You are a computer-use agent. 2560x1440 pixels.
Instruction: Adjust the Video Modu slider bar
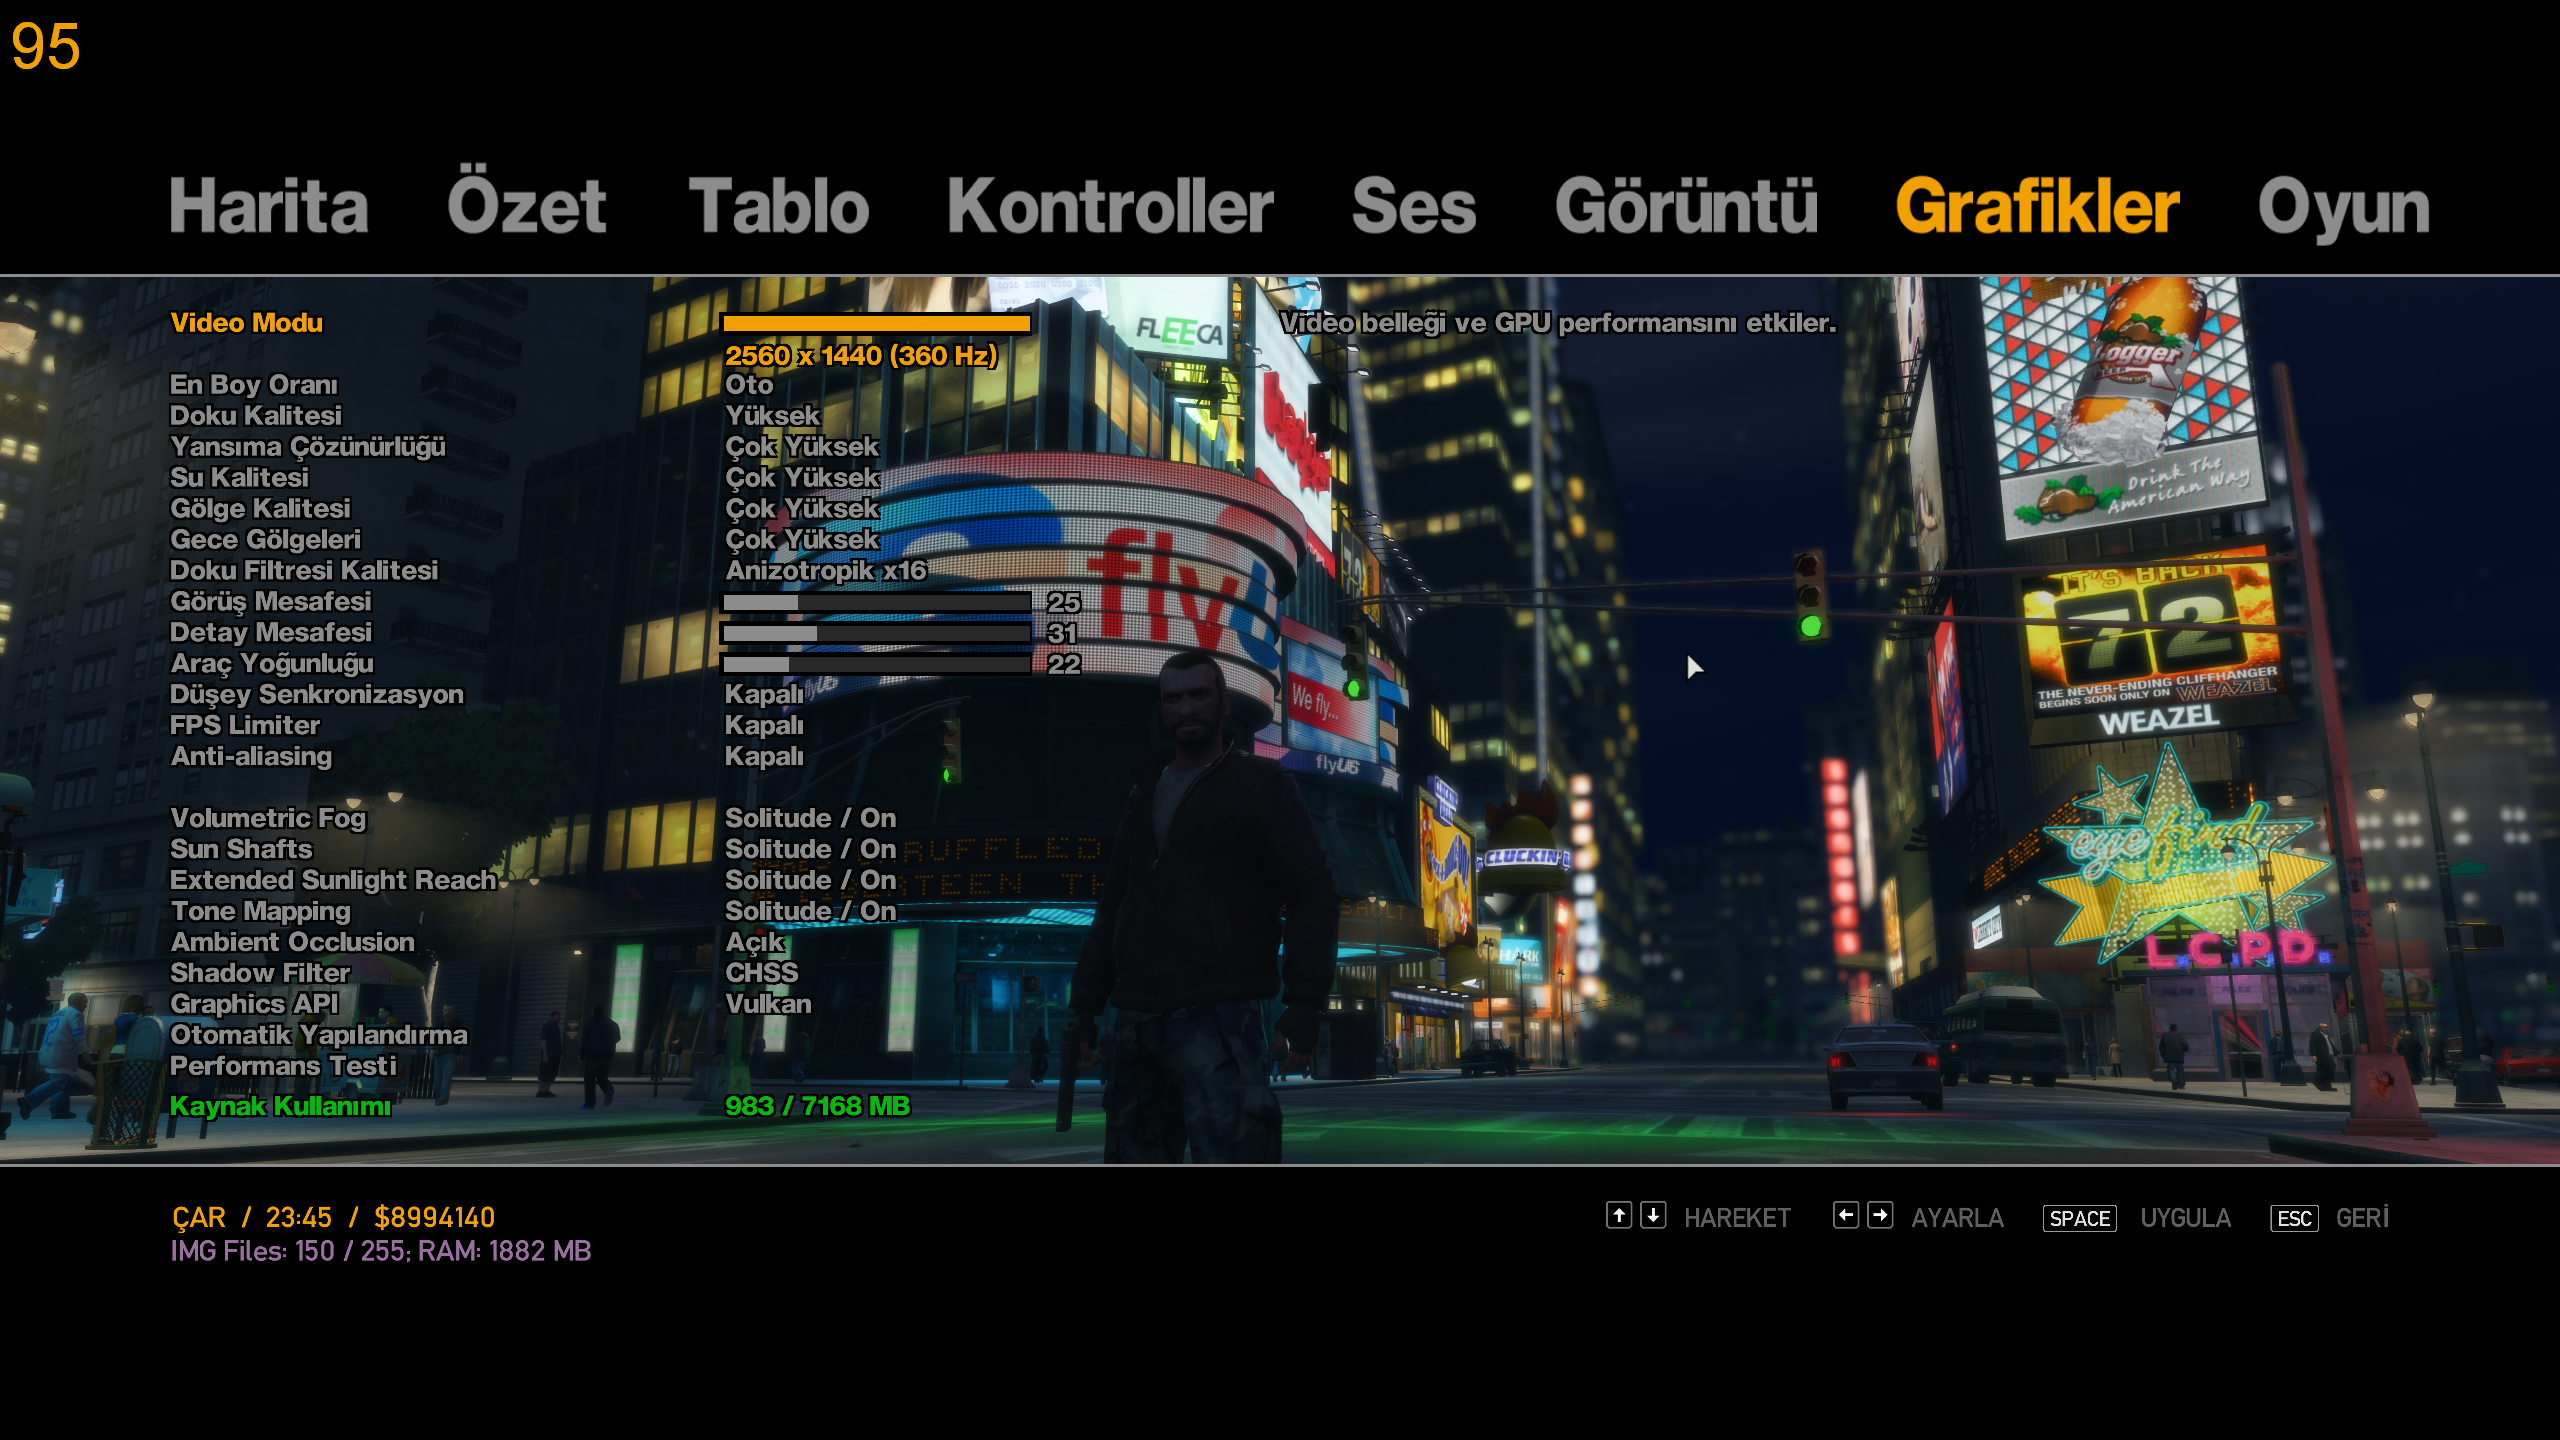pyautogui.click(x=876, y=323)
